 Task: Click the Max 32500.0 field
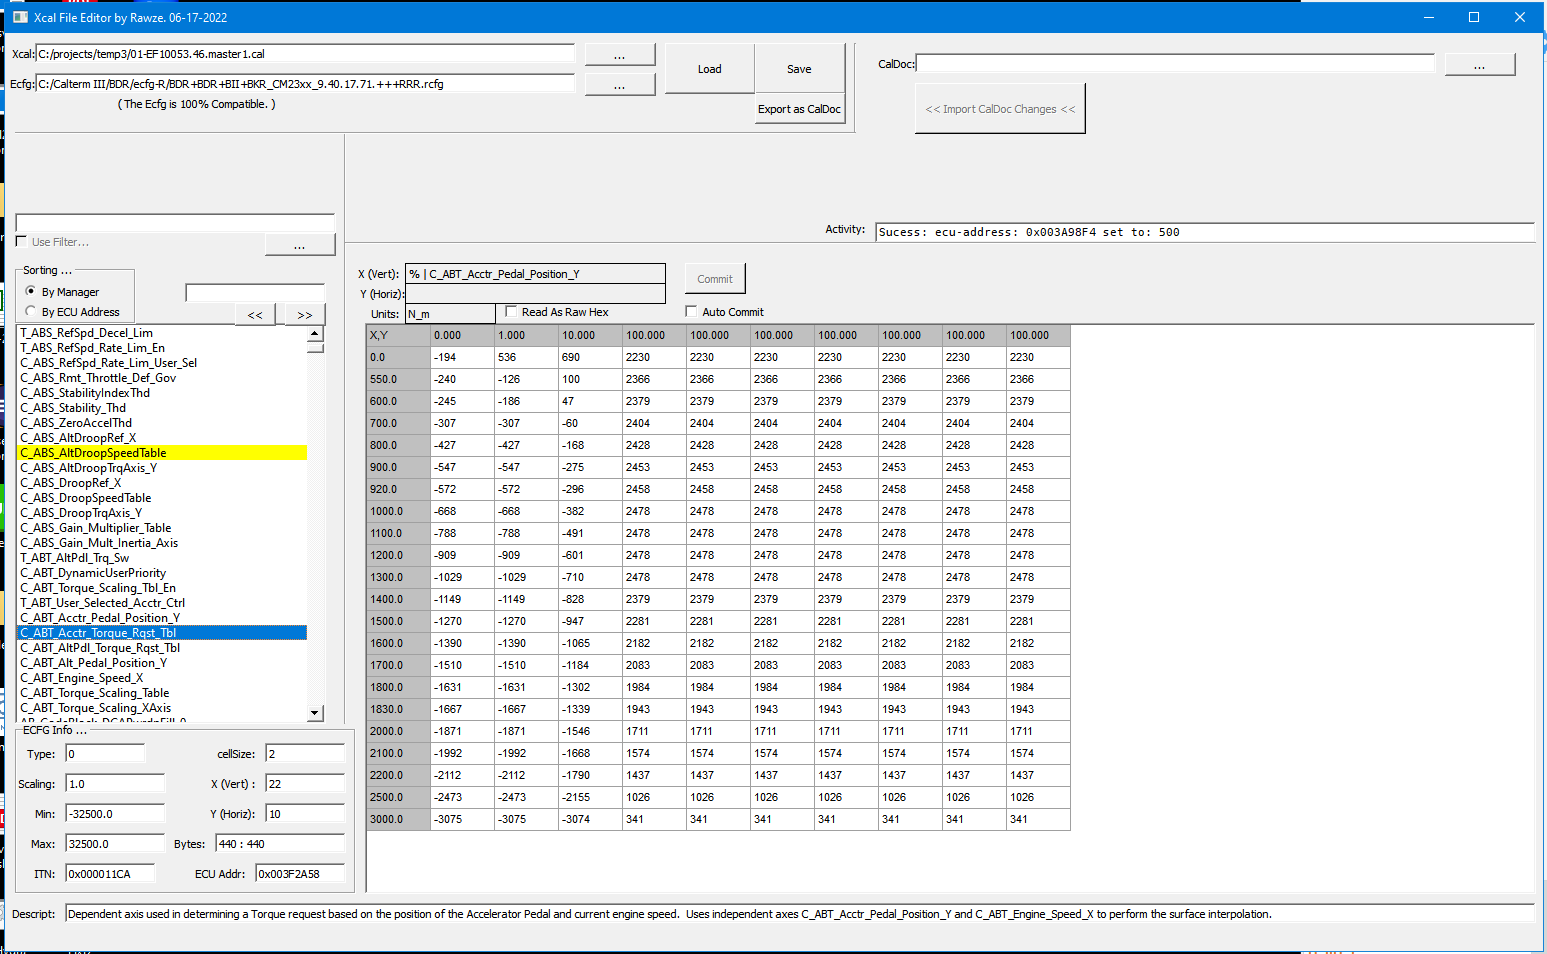[x=115, y=843]
